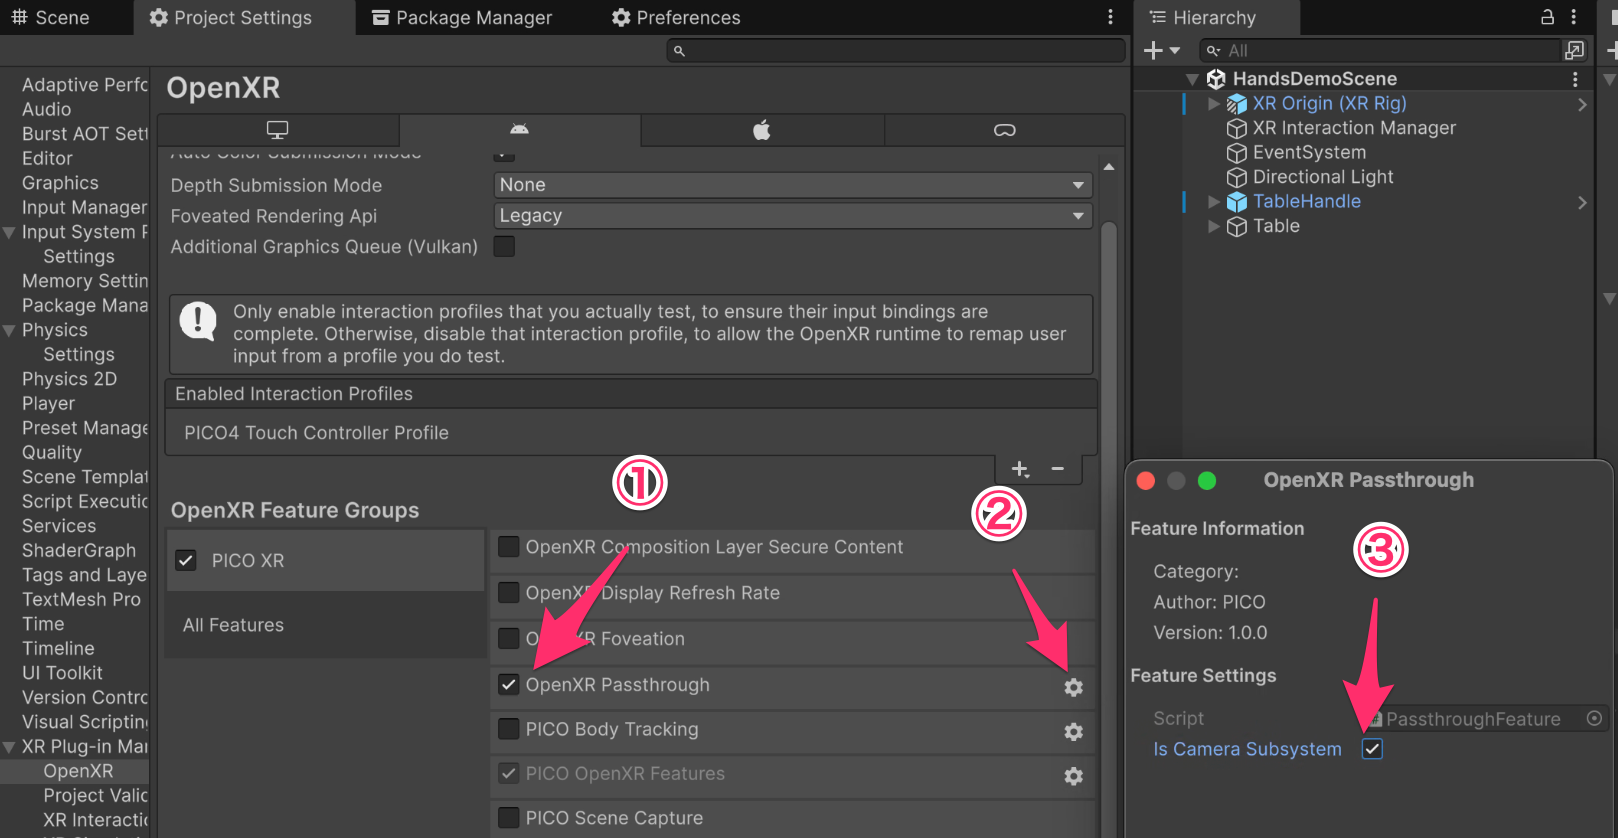Click the Hierarchy lock icon
The width and height of the screenshot is (1618, 838).
pyautogui.click(x=1547, y=17)
